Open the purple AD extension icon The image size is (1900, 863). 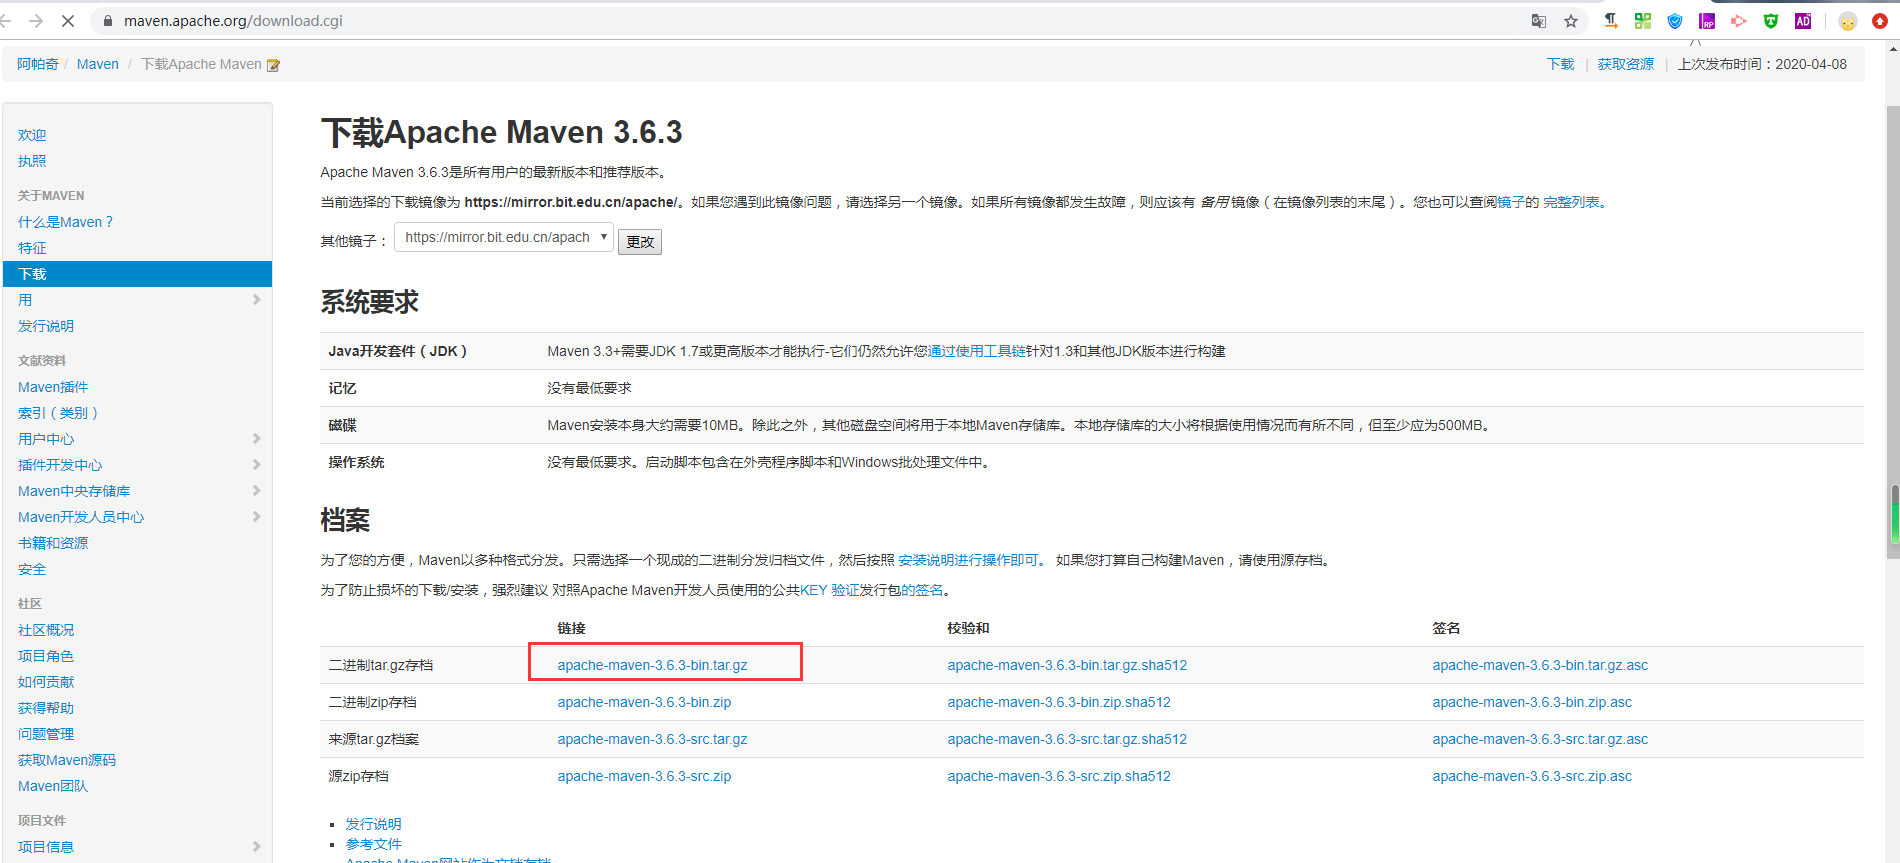(x=1803, y=21)
